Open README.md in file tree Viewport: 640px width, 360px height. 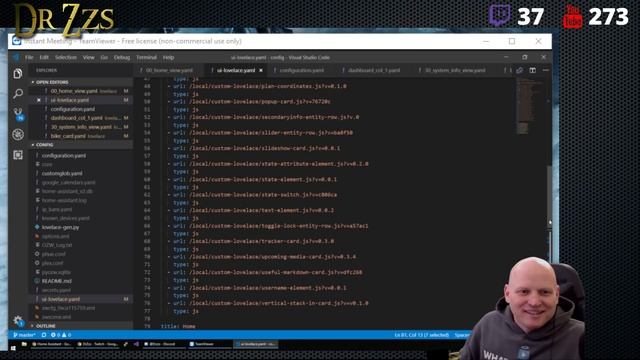[80, 281]
